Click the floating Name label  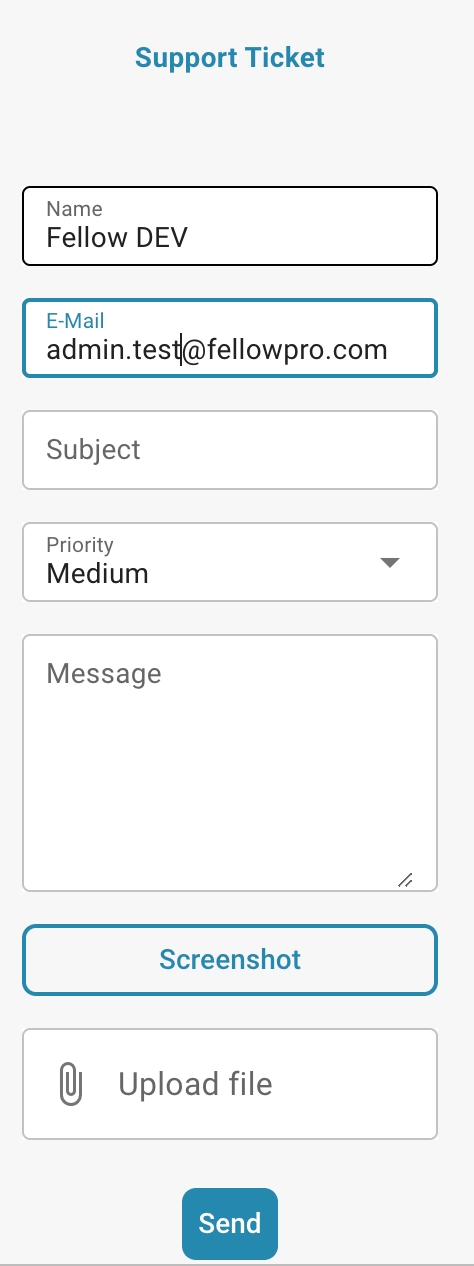[74, 208]
